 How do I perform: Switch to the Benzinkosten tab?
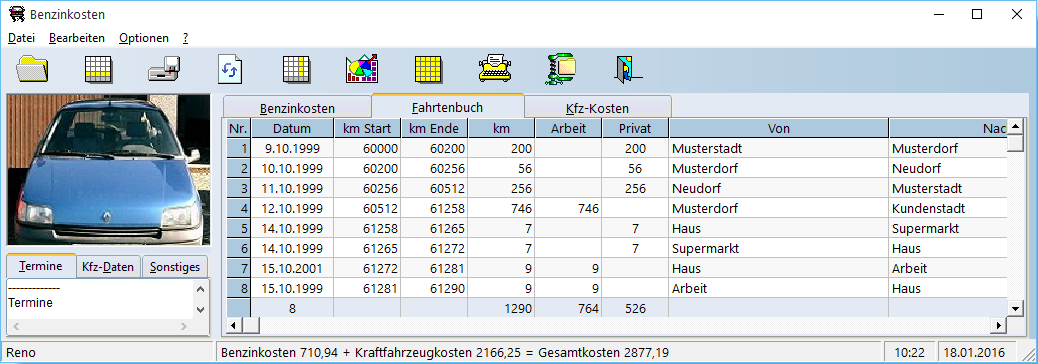[x=297, y=108]
